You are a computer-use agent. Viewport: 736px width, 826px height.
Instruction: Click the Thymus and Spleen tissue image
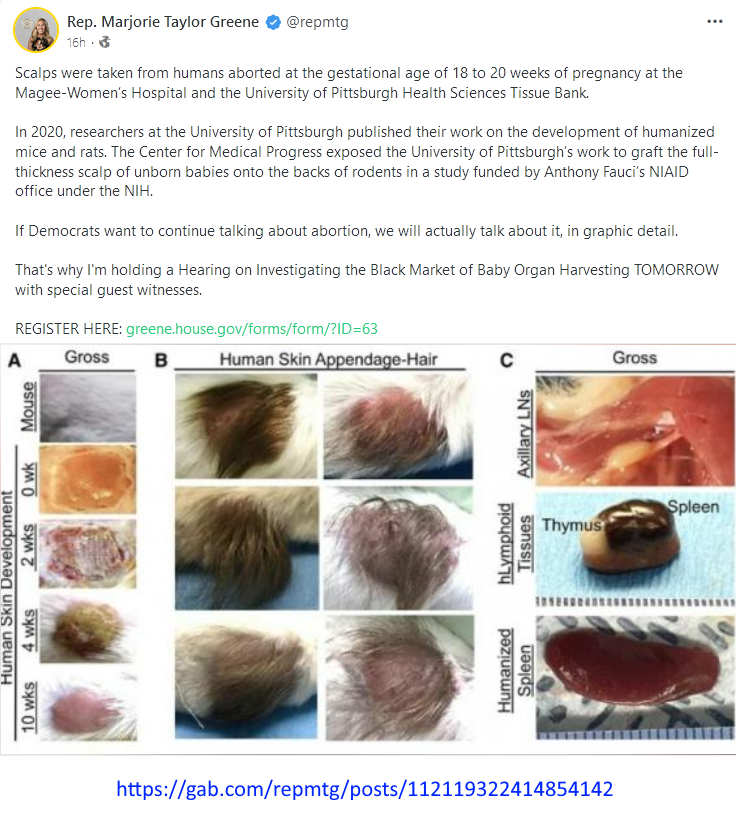pos(635,549)
